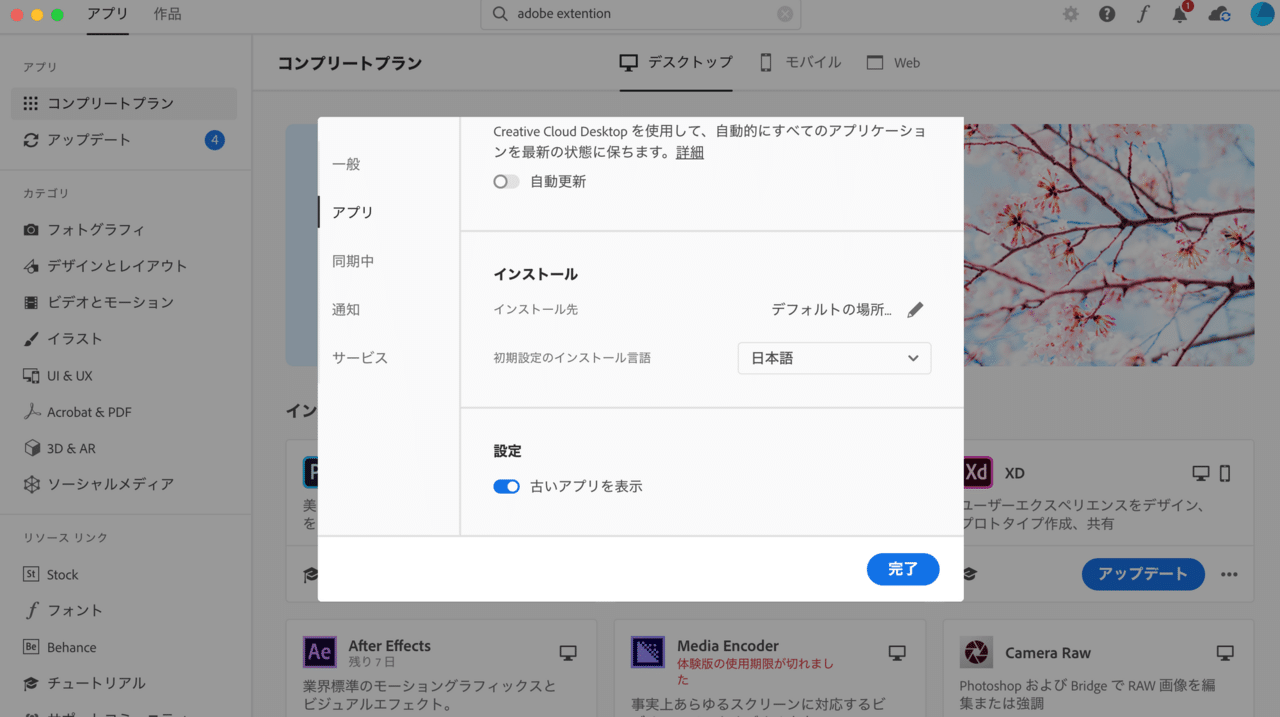Open the cloud sync status icon

tap(1219, 14)
